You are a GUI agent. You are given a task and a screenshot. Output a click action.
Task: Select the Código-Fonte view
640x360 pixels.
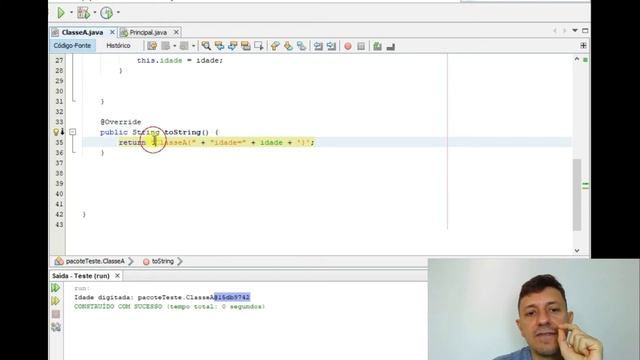click(x=72, y=46)
